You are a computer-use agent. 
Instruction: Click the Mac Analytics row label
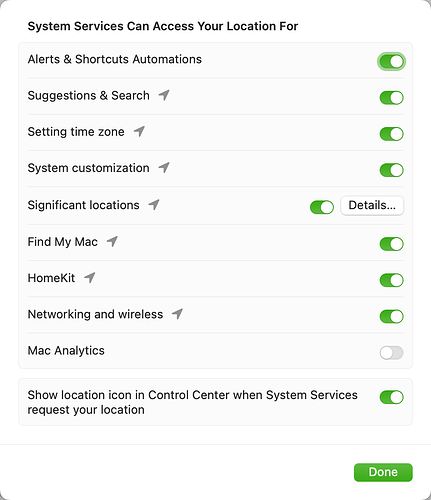point(66,351)
